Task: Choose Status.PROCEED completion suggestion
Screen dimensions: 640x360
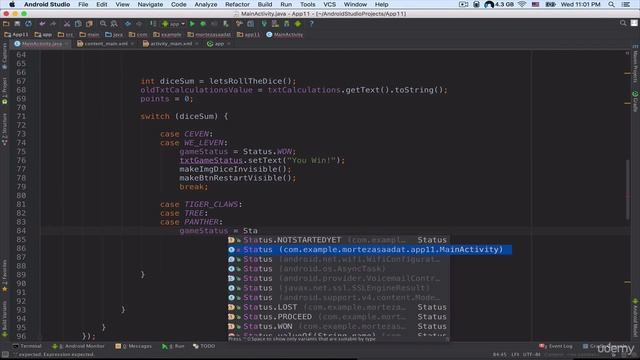Action: point(339,317)
